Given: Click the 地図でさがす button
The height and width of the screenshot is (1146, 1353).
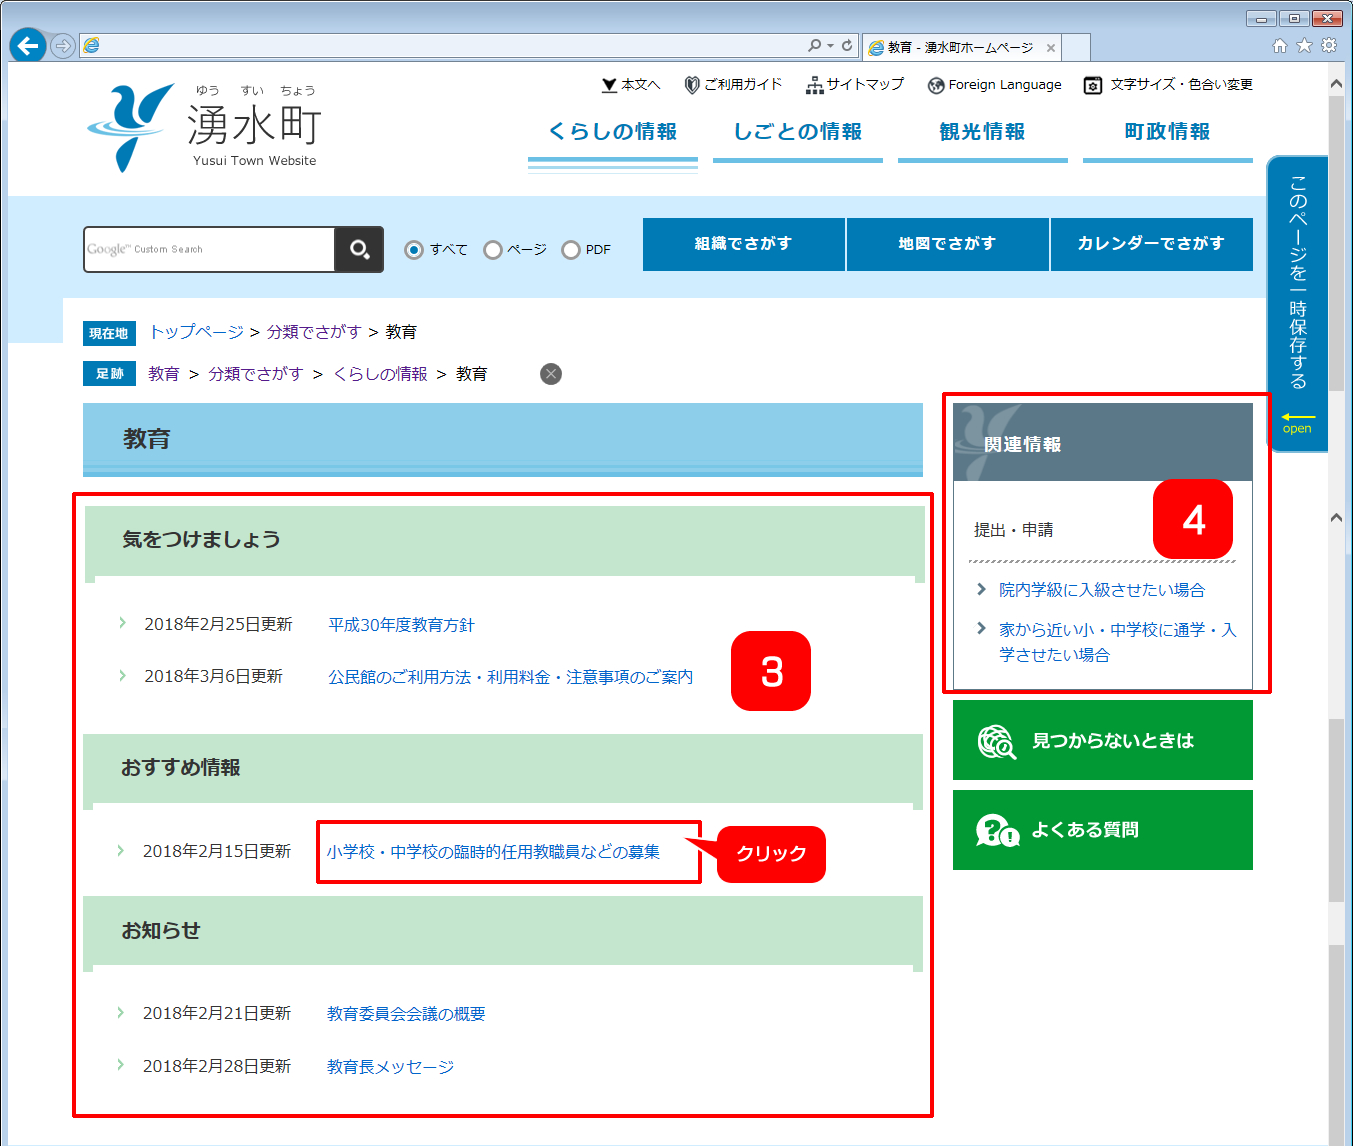Looking at the screenshot, I should [x=948, y=244].
